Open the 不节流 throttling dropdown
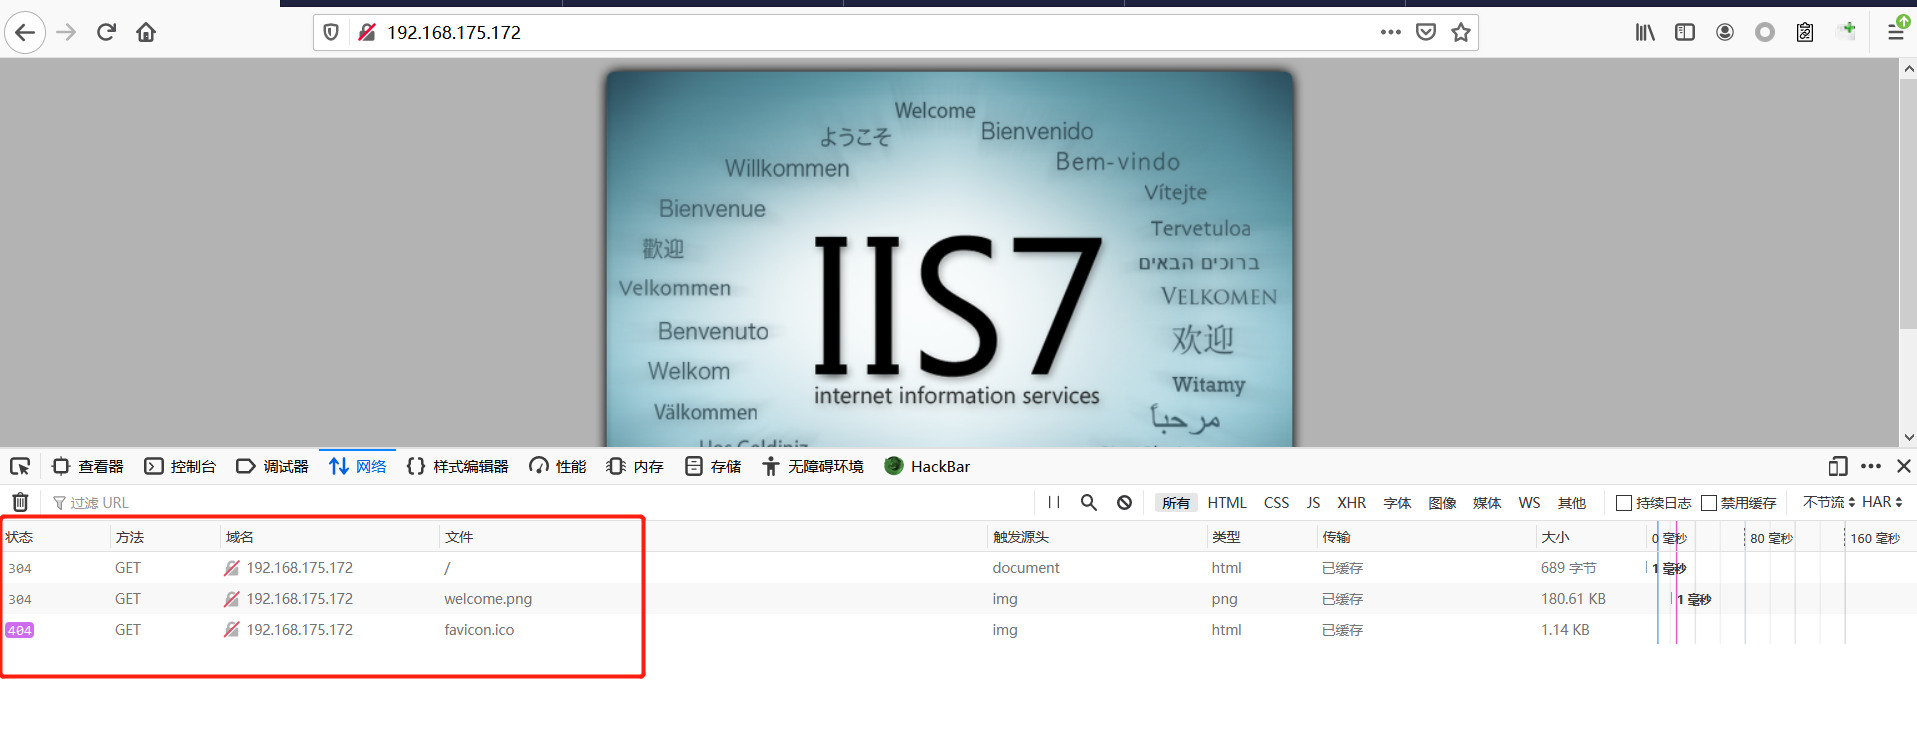This screenshot has width=1917, height=747. pyautogui.click(x=1829, y=502)
